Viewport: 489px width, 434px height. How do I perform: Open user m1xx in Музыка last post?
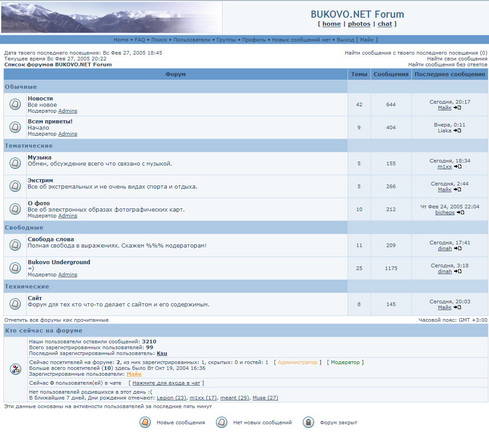445,167
